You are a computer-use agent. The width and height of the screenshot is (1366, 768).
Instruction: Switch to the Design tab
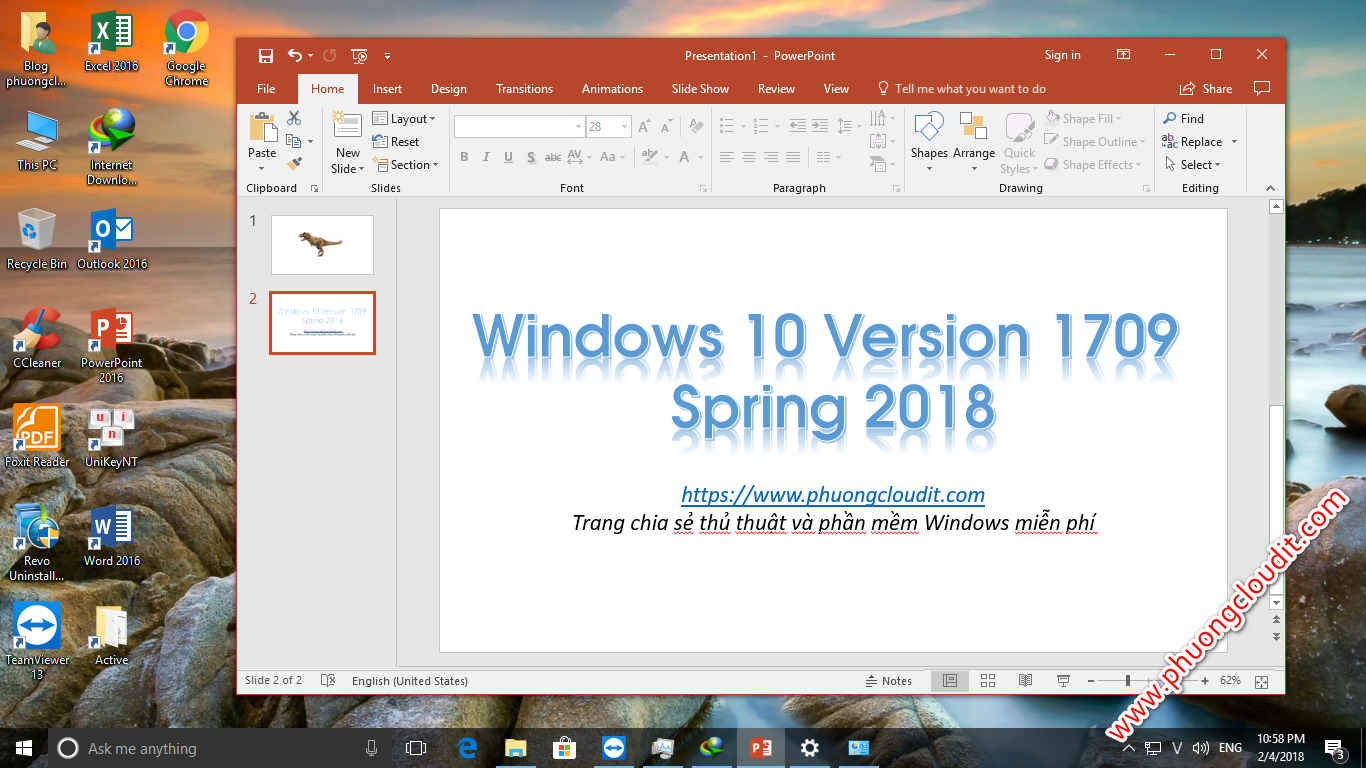[449, 88]
